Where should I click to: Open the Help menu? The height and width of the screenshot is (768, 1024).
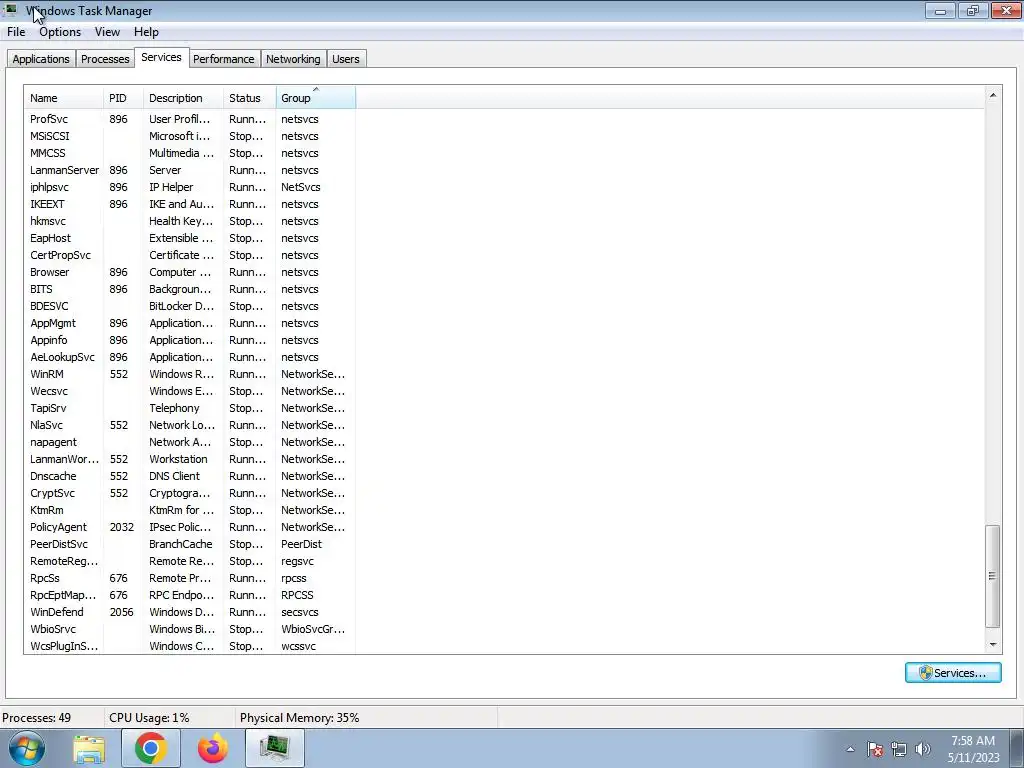click(146, 32)
